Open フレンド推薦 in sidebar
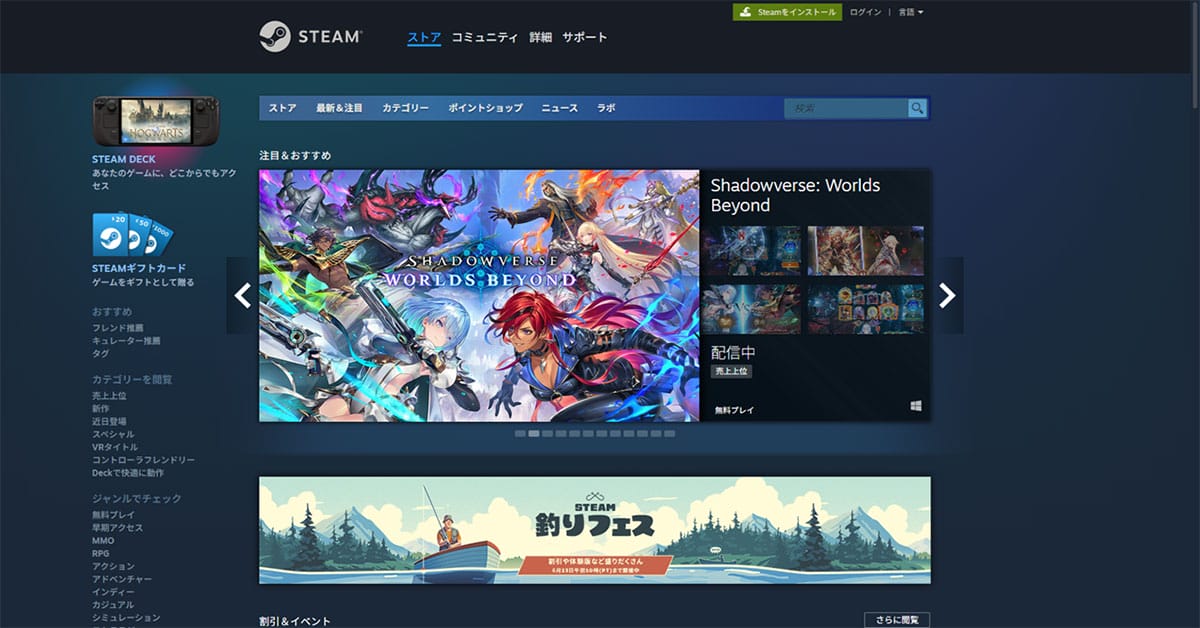Viewport: 1200px width, 628px height. (118, 328)
